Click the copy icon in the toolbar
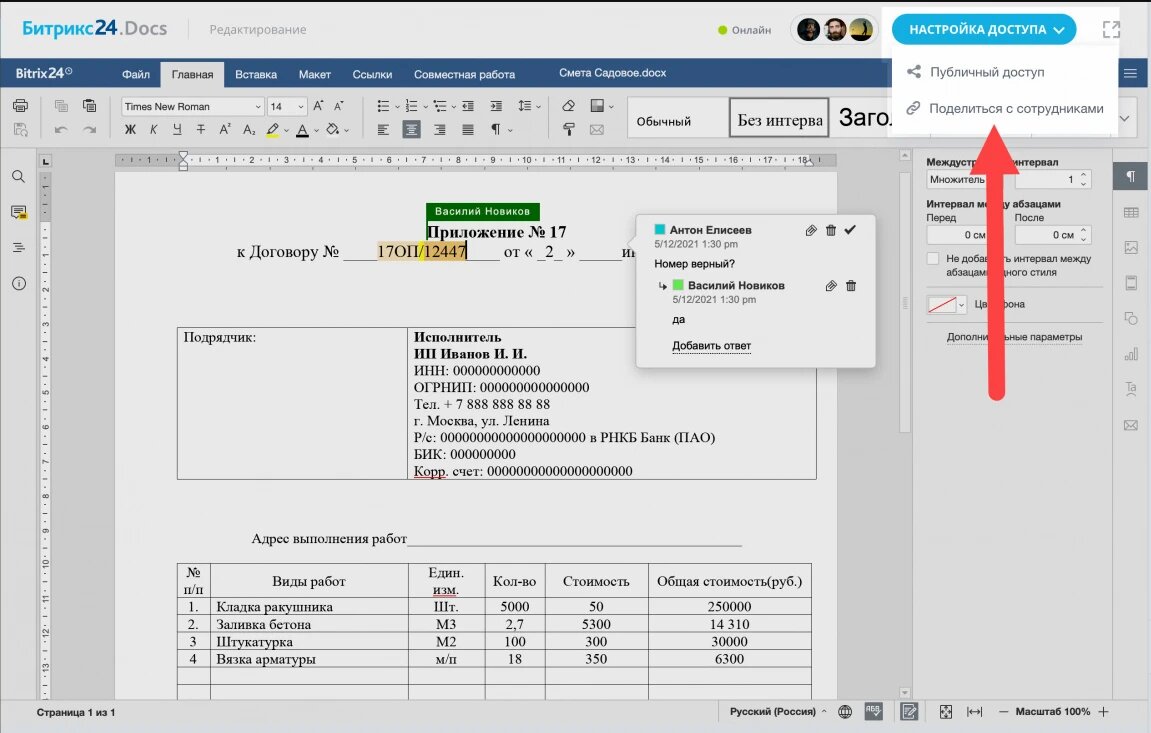 61,106
